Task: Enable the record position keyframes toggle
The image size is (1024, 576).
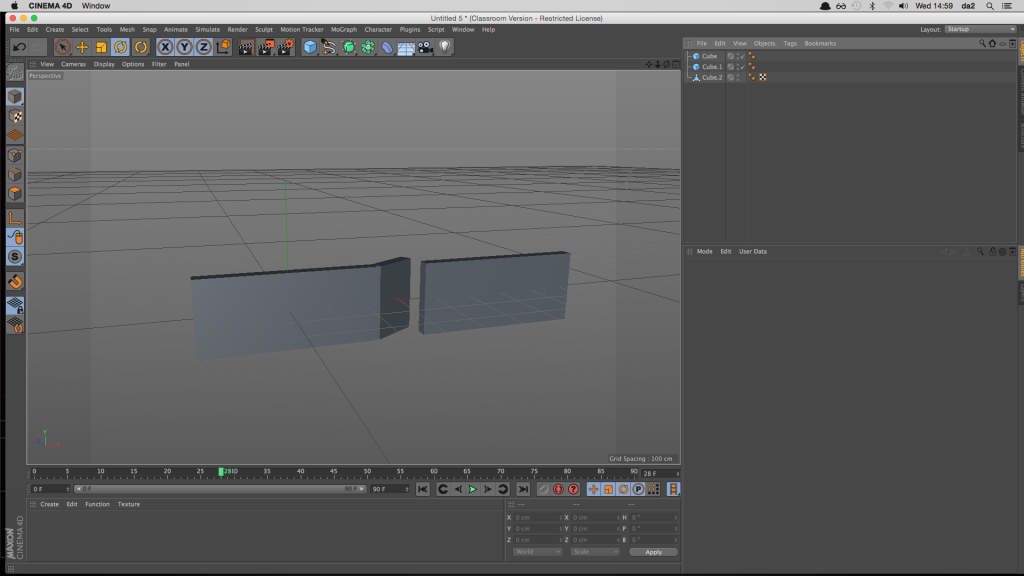Action: point(594,489)
